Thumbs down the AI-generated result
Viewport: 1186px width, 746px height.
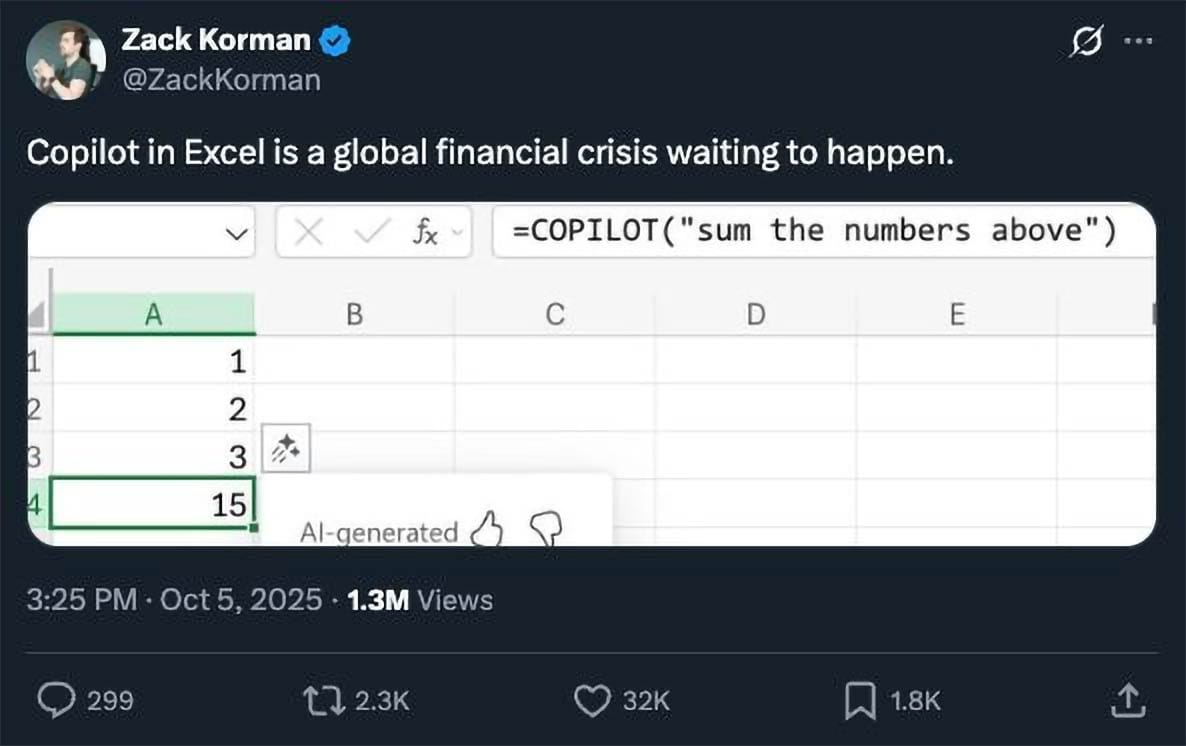point(545,529)
